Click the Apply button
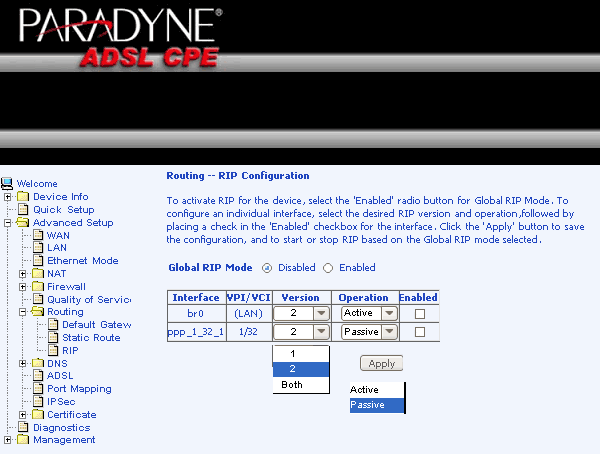 coord(382,363)
